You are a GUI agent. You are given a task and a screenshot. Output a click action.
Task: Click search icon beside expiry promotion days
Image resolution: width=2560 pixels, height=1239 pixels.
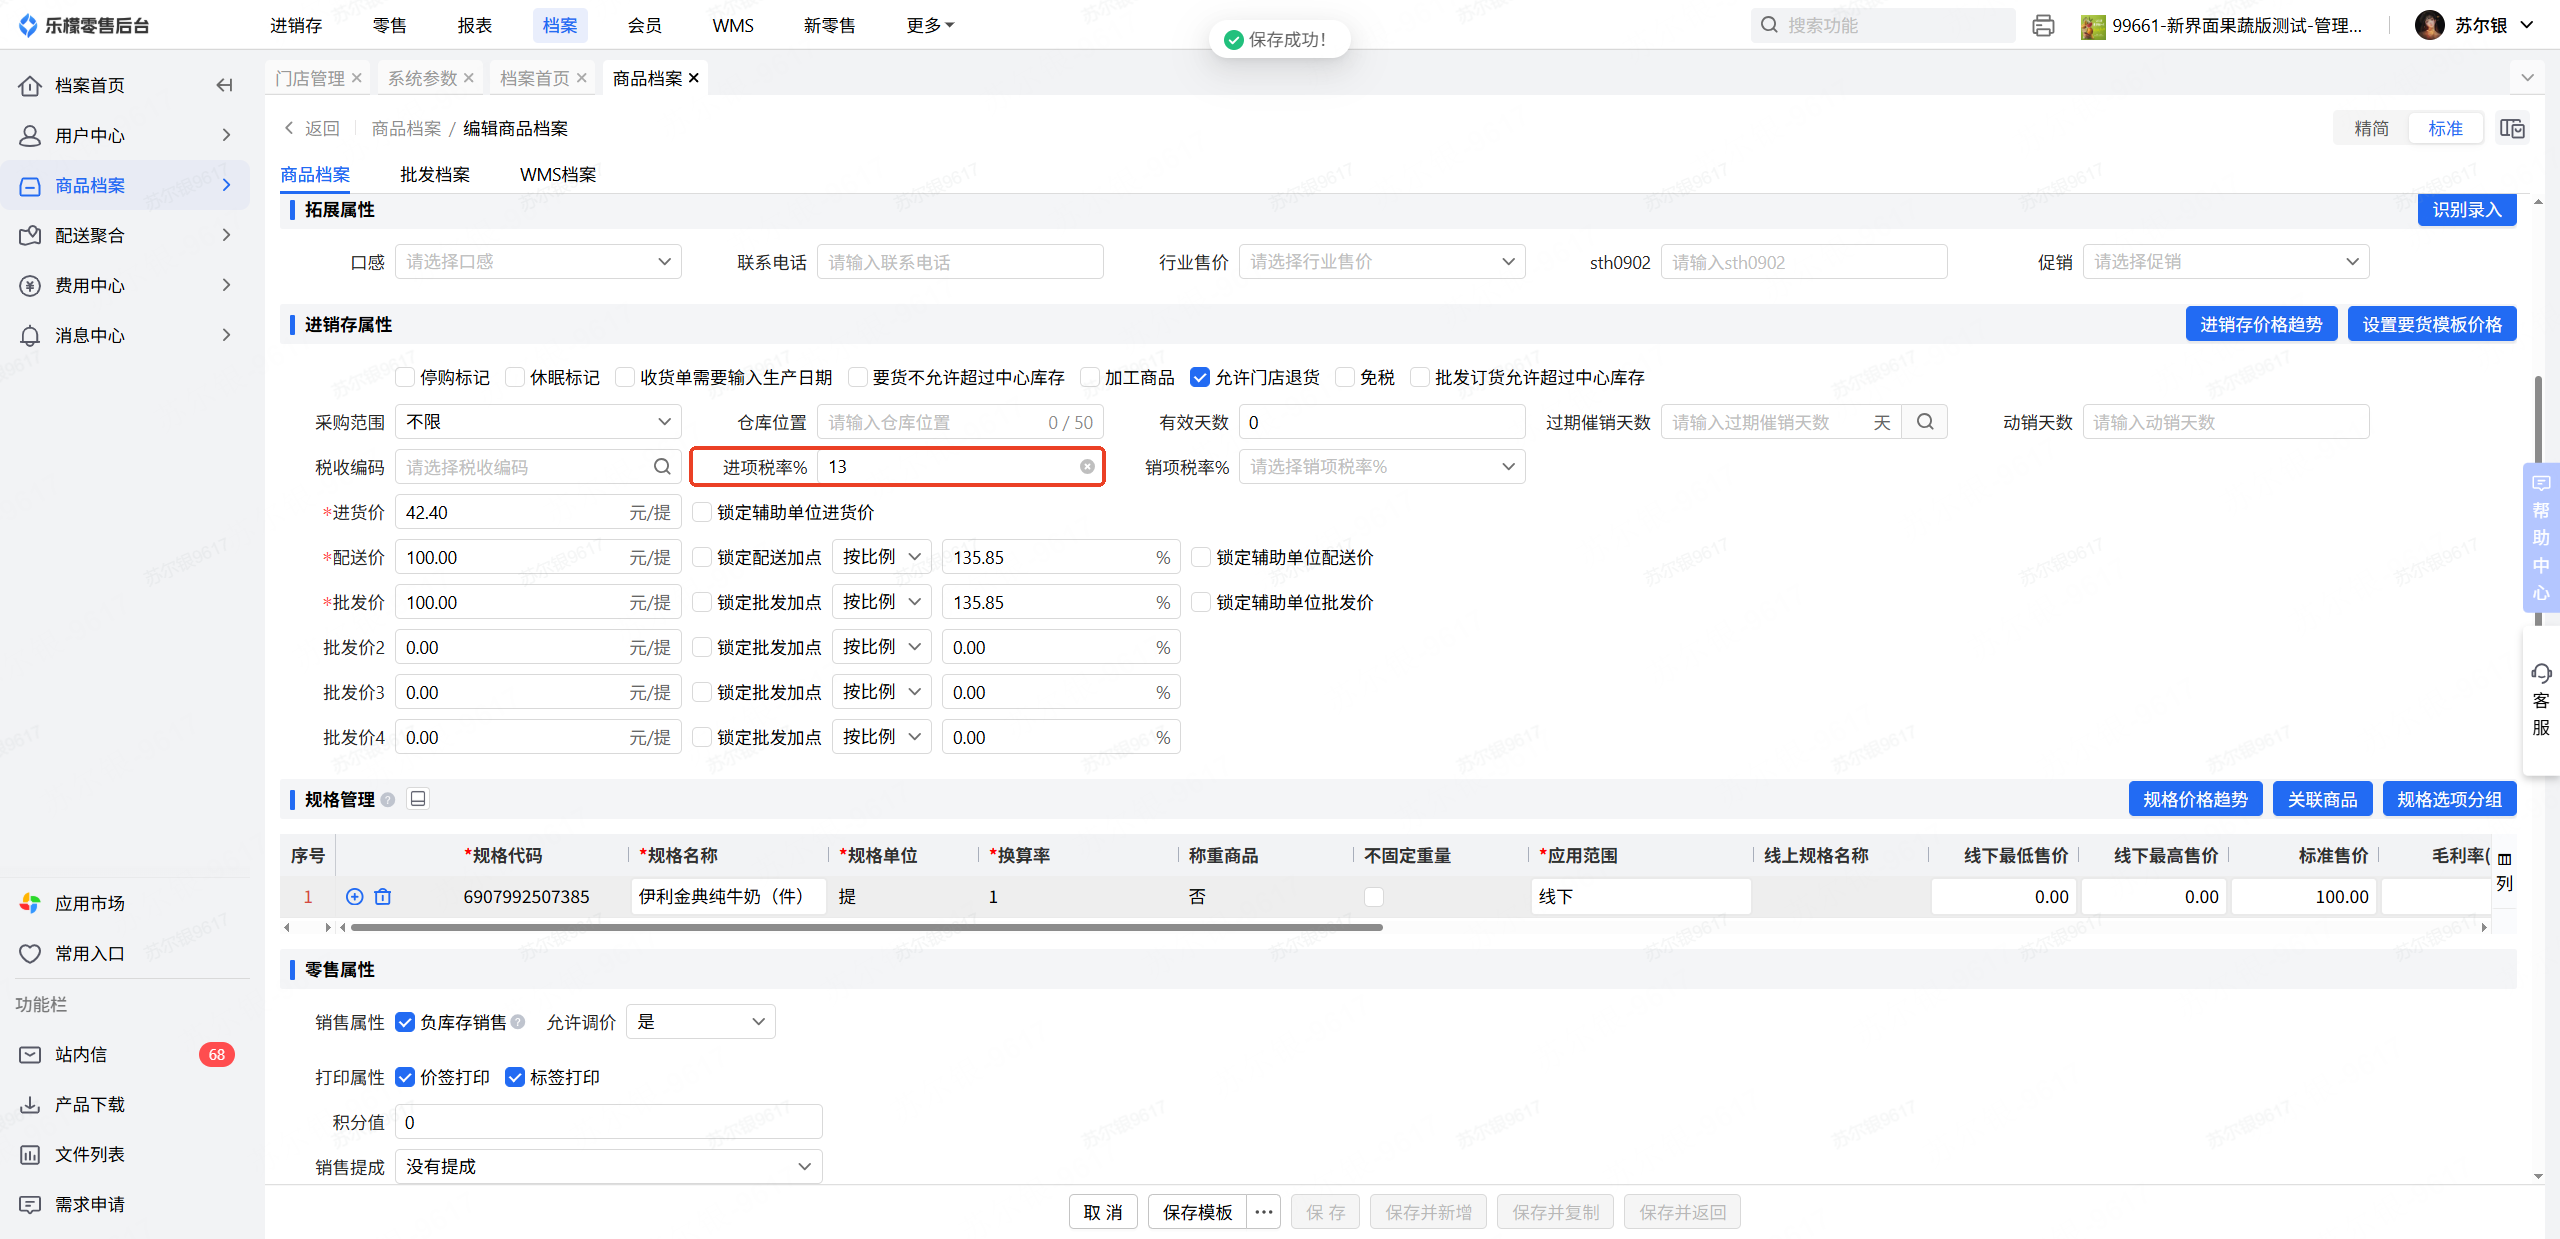click(1925, 422)
